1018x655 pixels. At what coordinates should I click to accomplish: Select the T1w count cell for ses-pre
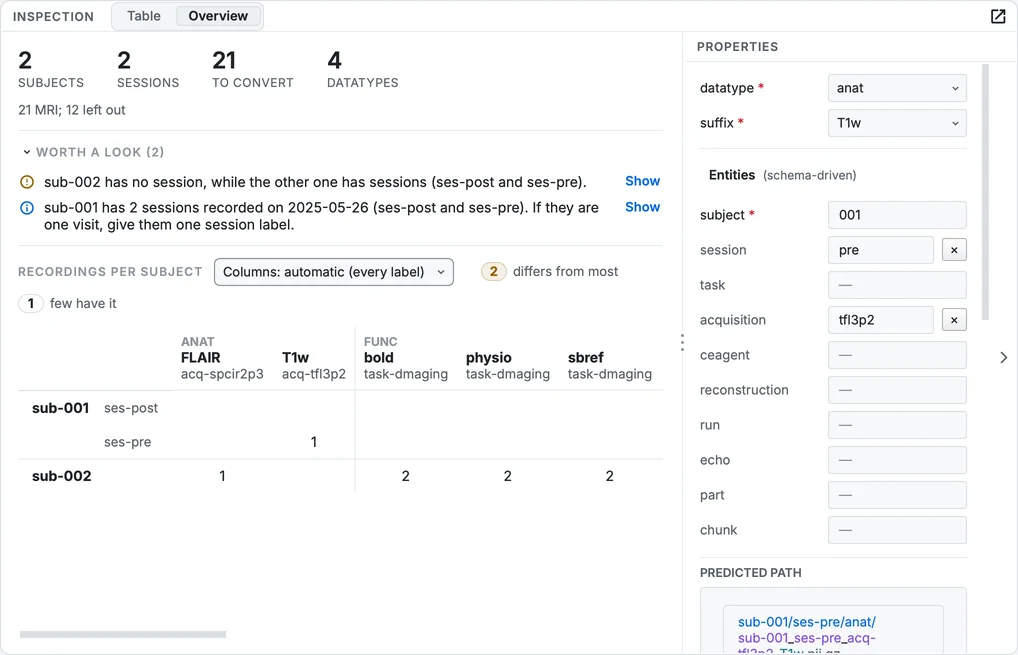[314, 442]
